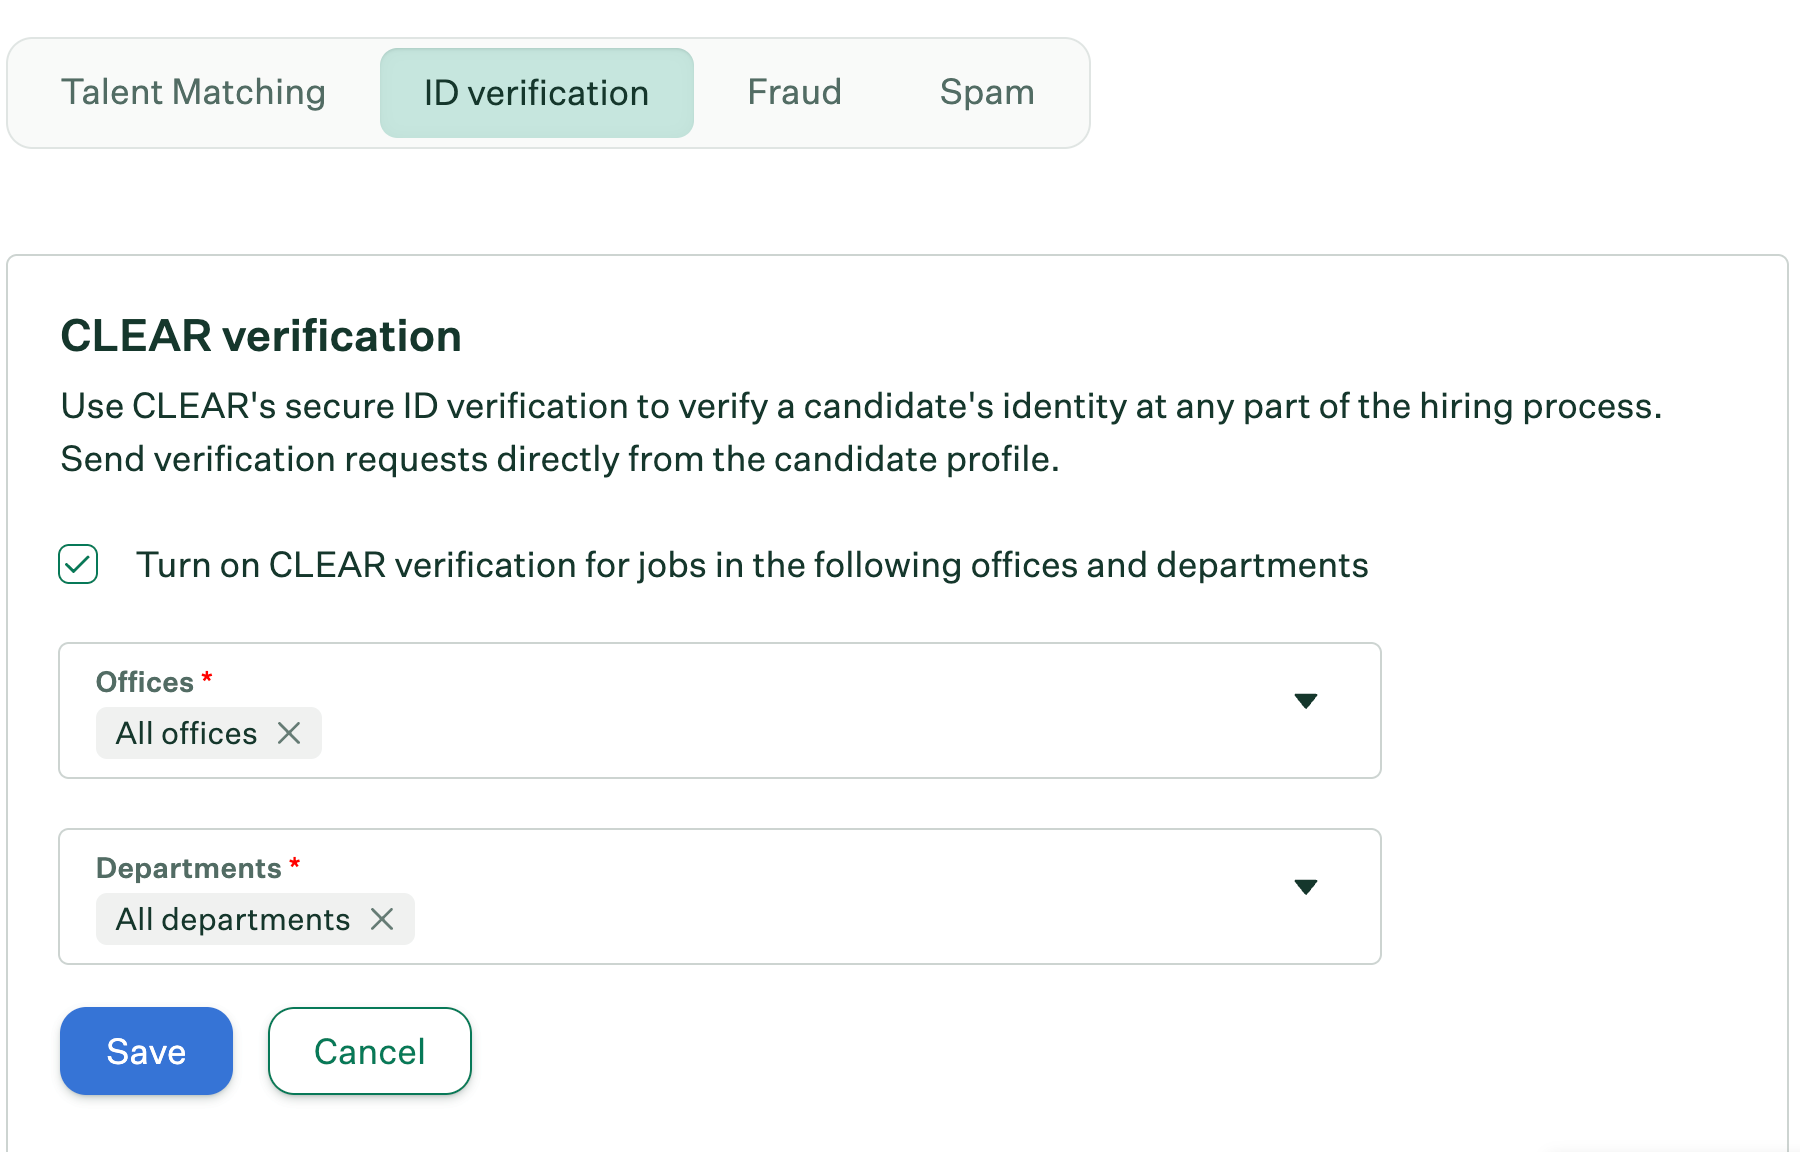Save the CLEAR verification settings
The image size is (1800, 1152).
146,1051
